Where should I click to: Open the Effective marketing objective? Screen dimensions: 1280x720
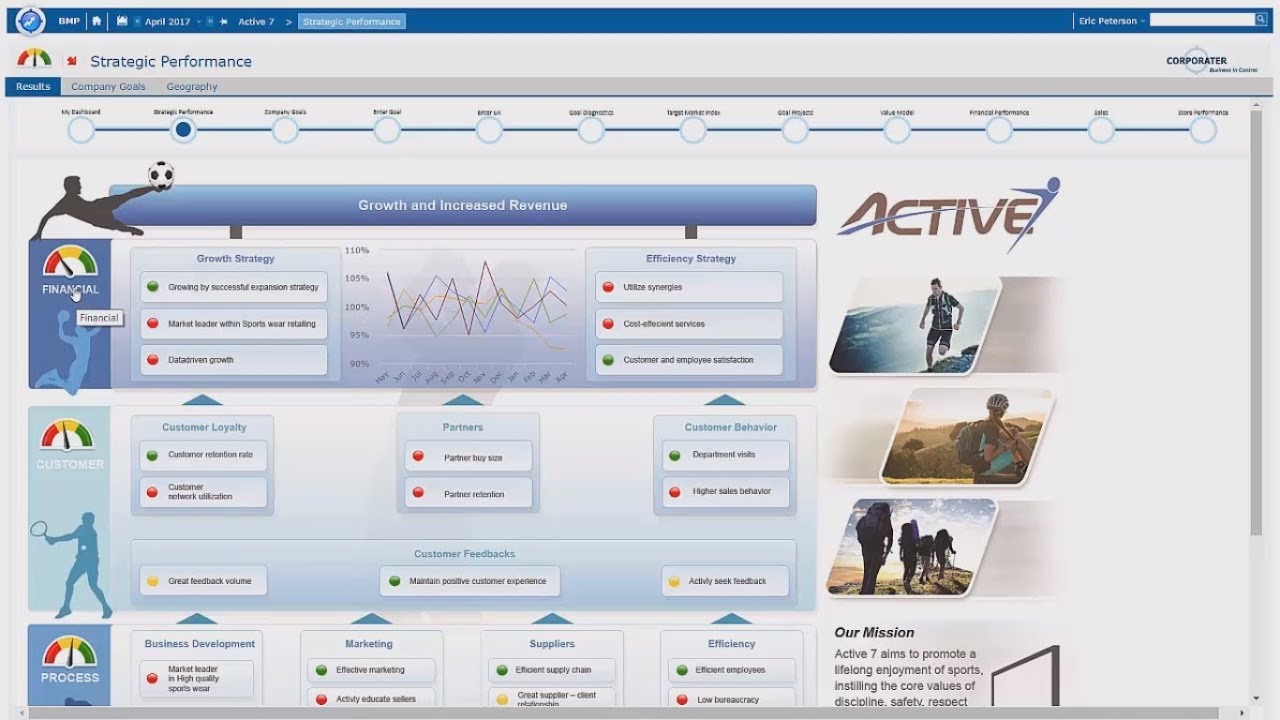371,670
